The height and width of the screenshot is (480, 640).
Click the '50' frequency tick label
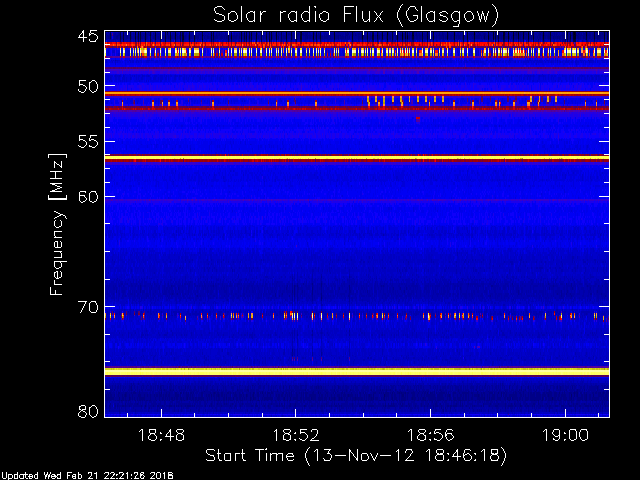(x=88, y=87)
